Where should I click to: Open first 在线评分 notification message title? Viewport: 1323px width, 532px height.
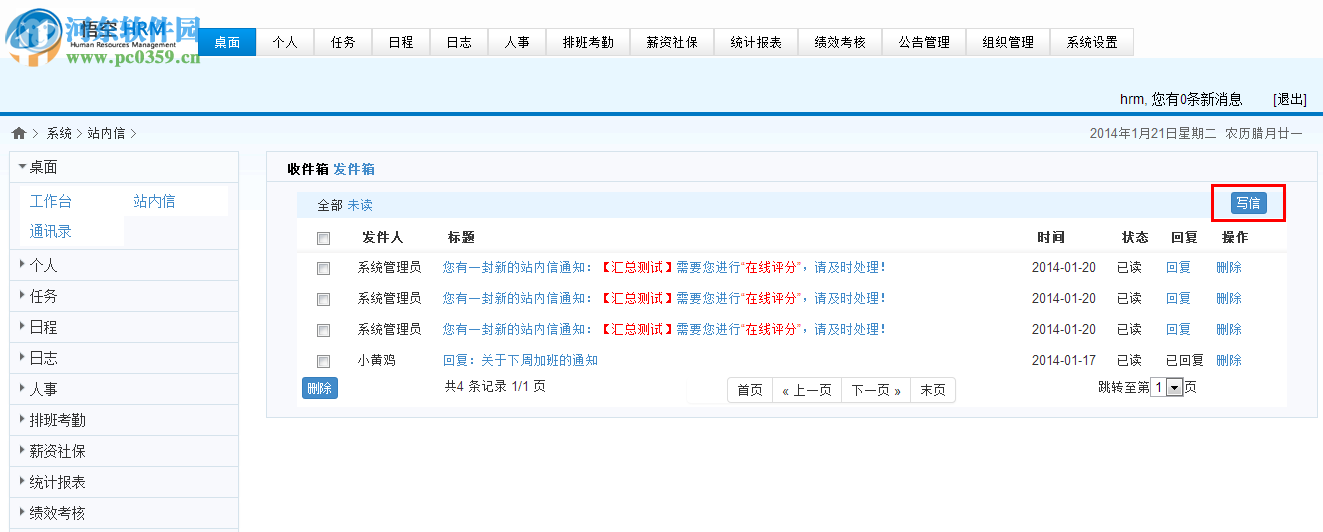click(664, 268)
